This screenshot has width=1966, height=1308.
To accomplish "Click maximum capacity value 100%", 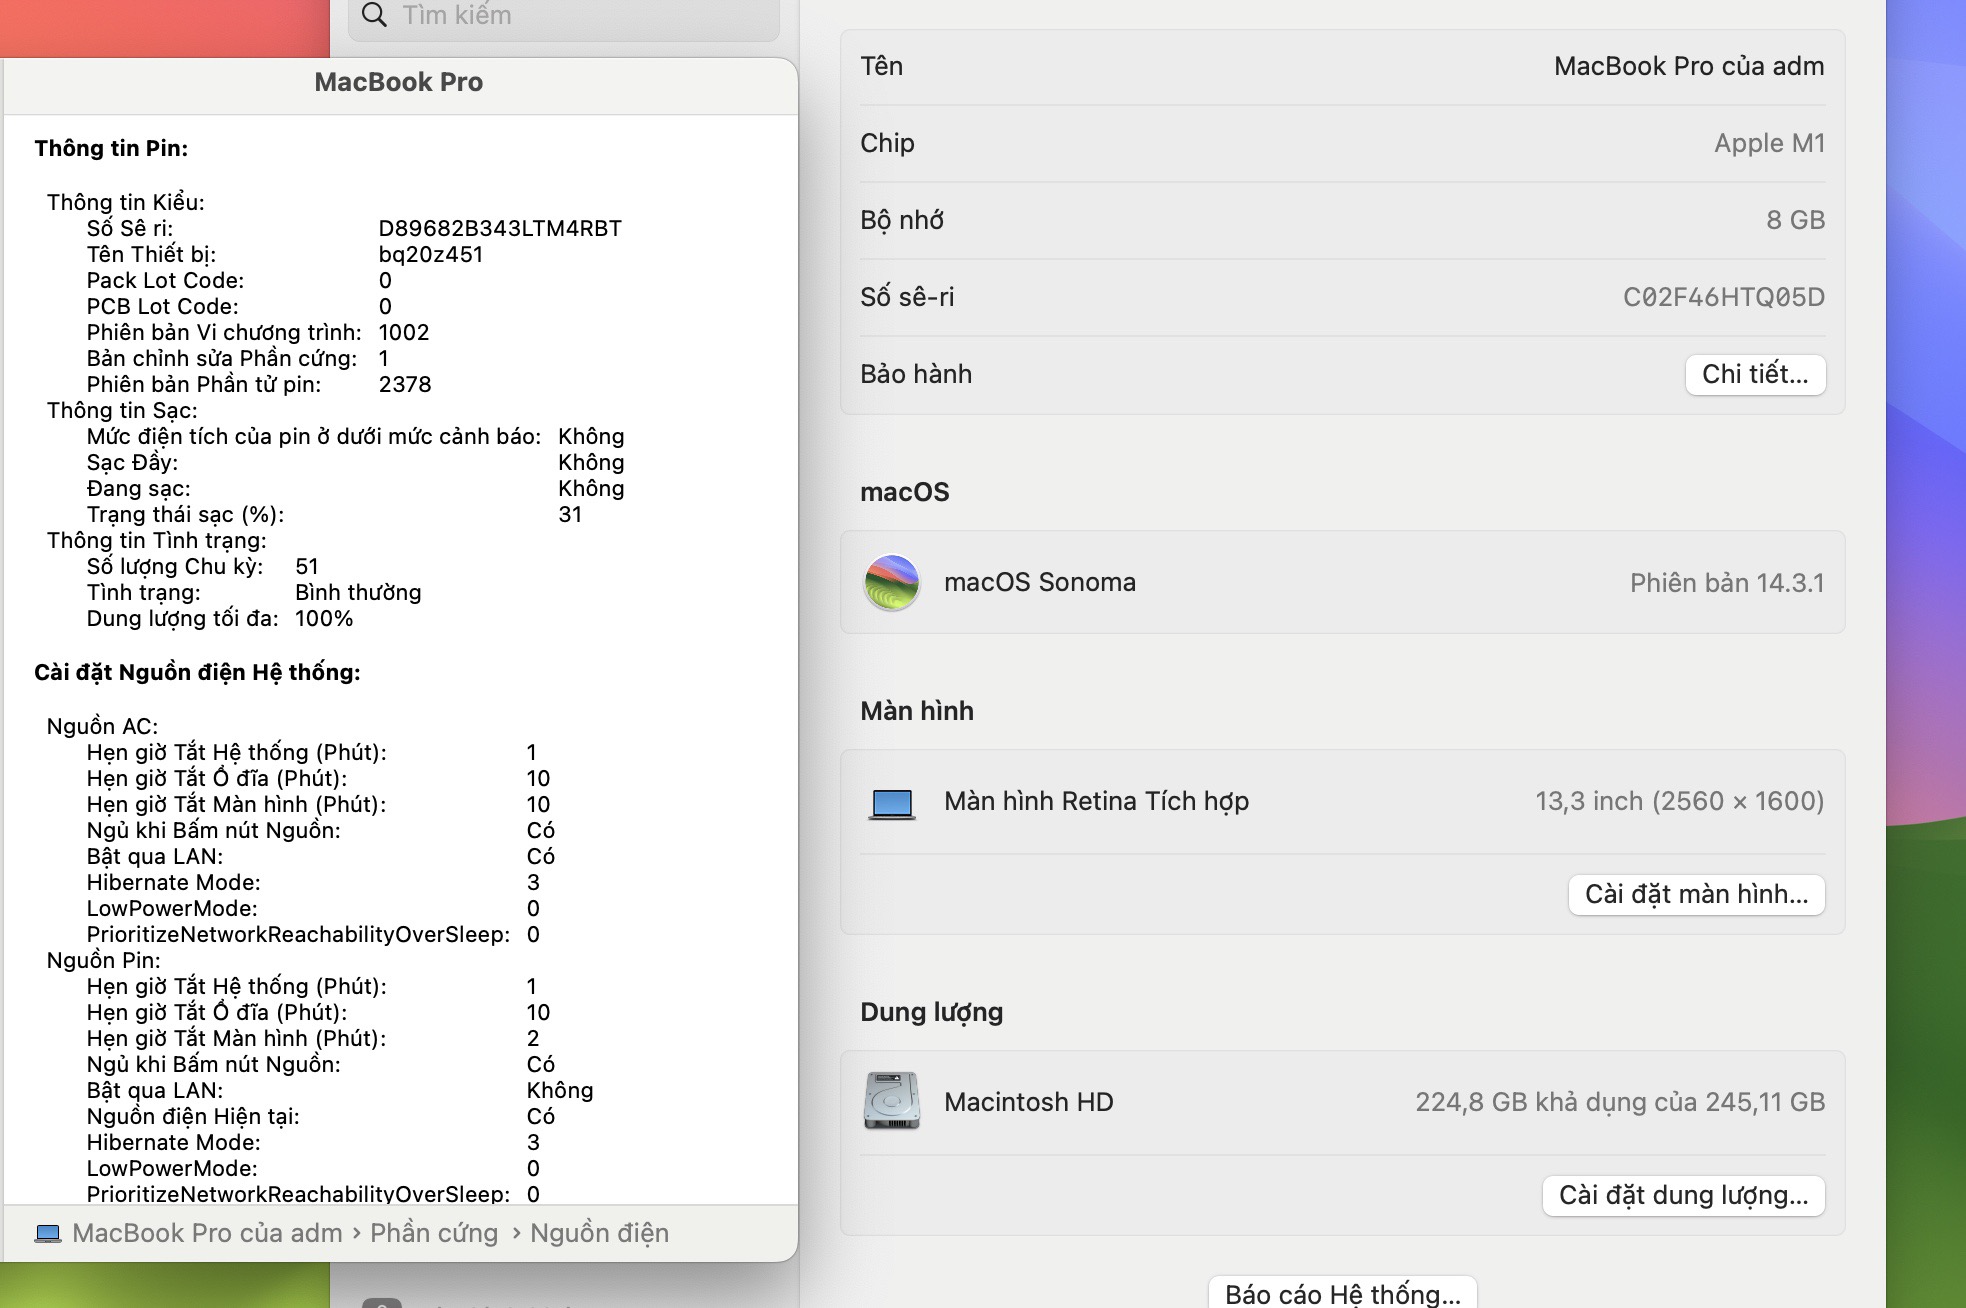I will coord(324,618).
